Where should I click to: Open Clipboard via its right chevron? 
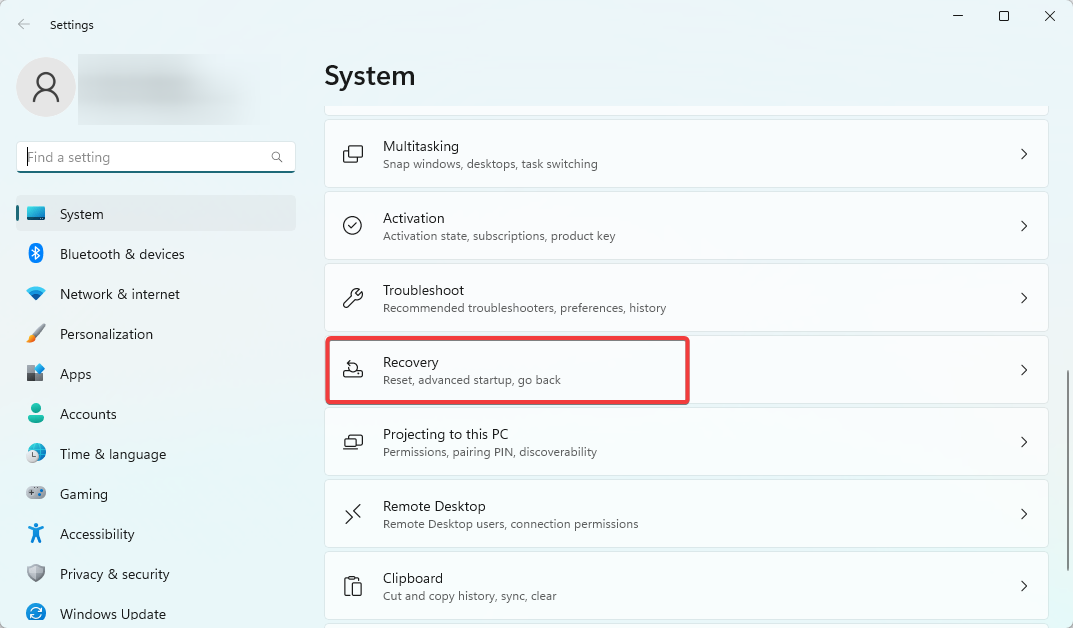point(1024,586)
